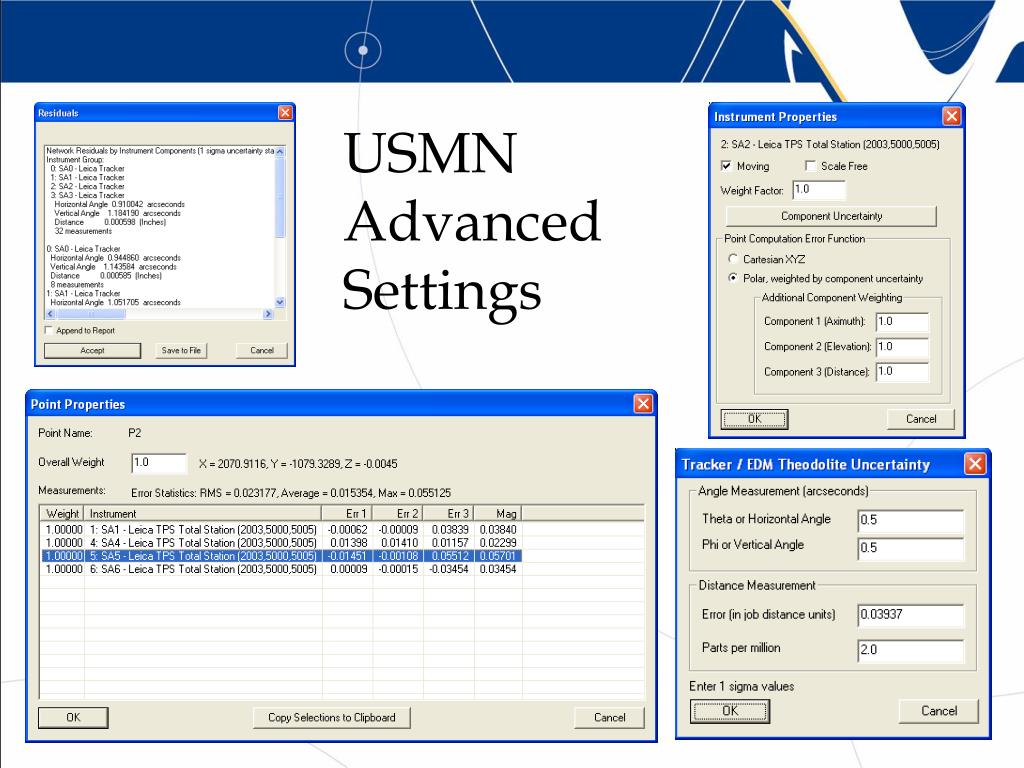Click the Overall Weight input field
Viewport: 1024px width, 768px height.
(x=159, y=463)
